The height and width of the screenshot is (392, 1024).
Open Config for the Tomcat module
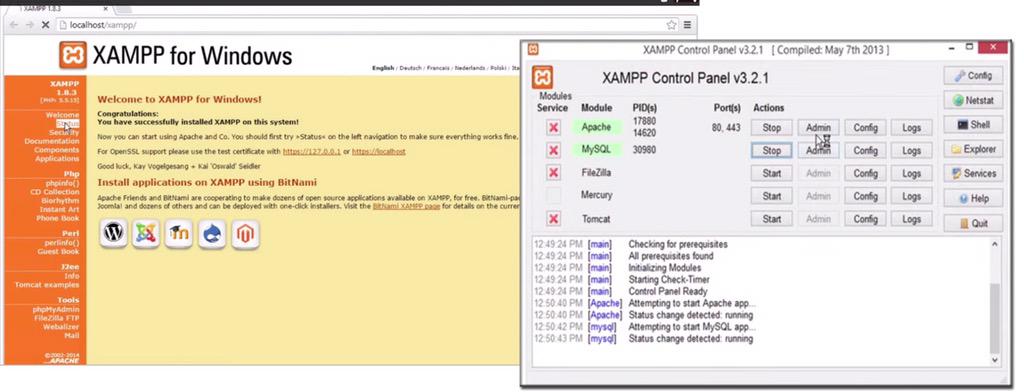coord(865,220)
